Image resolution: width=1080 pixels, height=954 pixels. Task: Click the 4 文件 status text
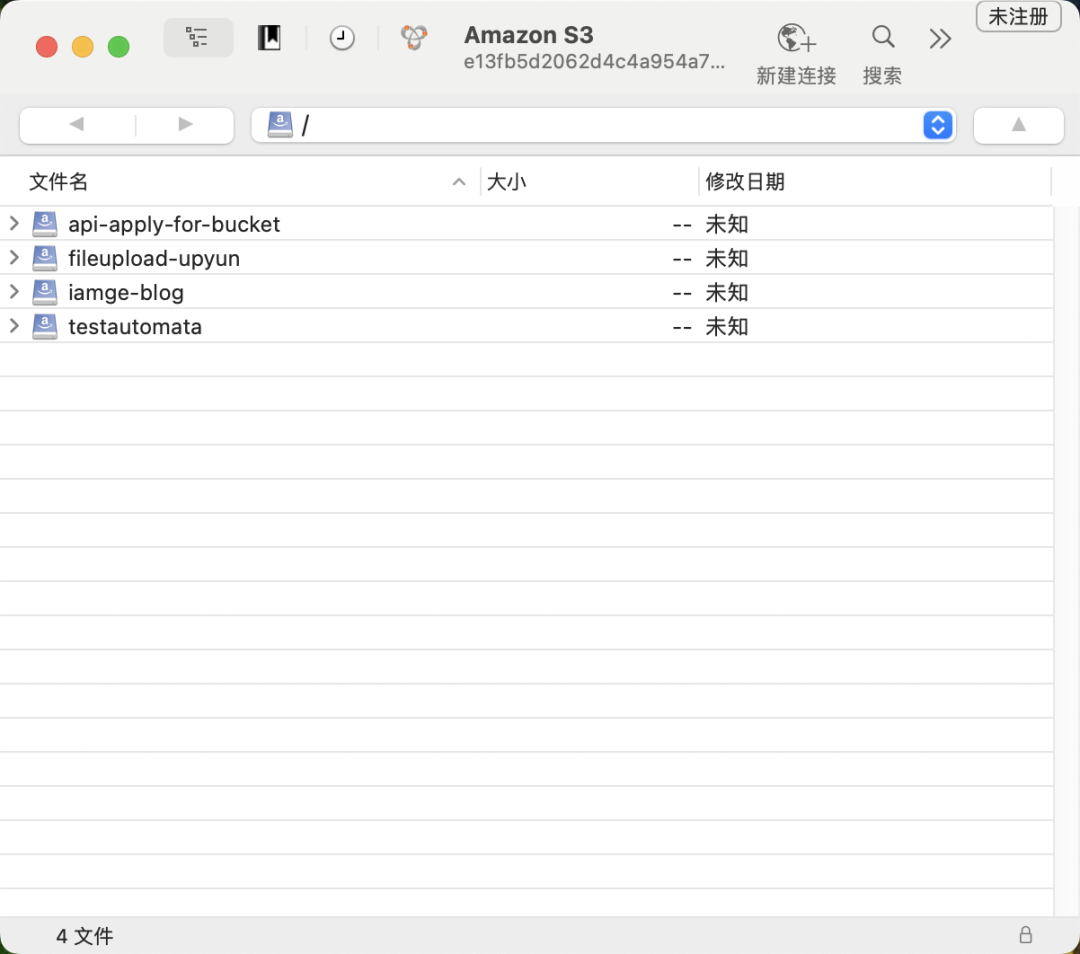[x=85, y=936]
